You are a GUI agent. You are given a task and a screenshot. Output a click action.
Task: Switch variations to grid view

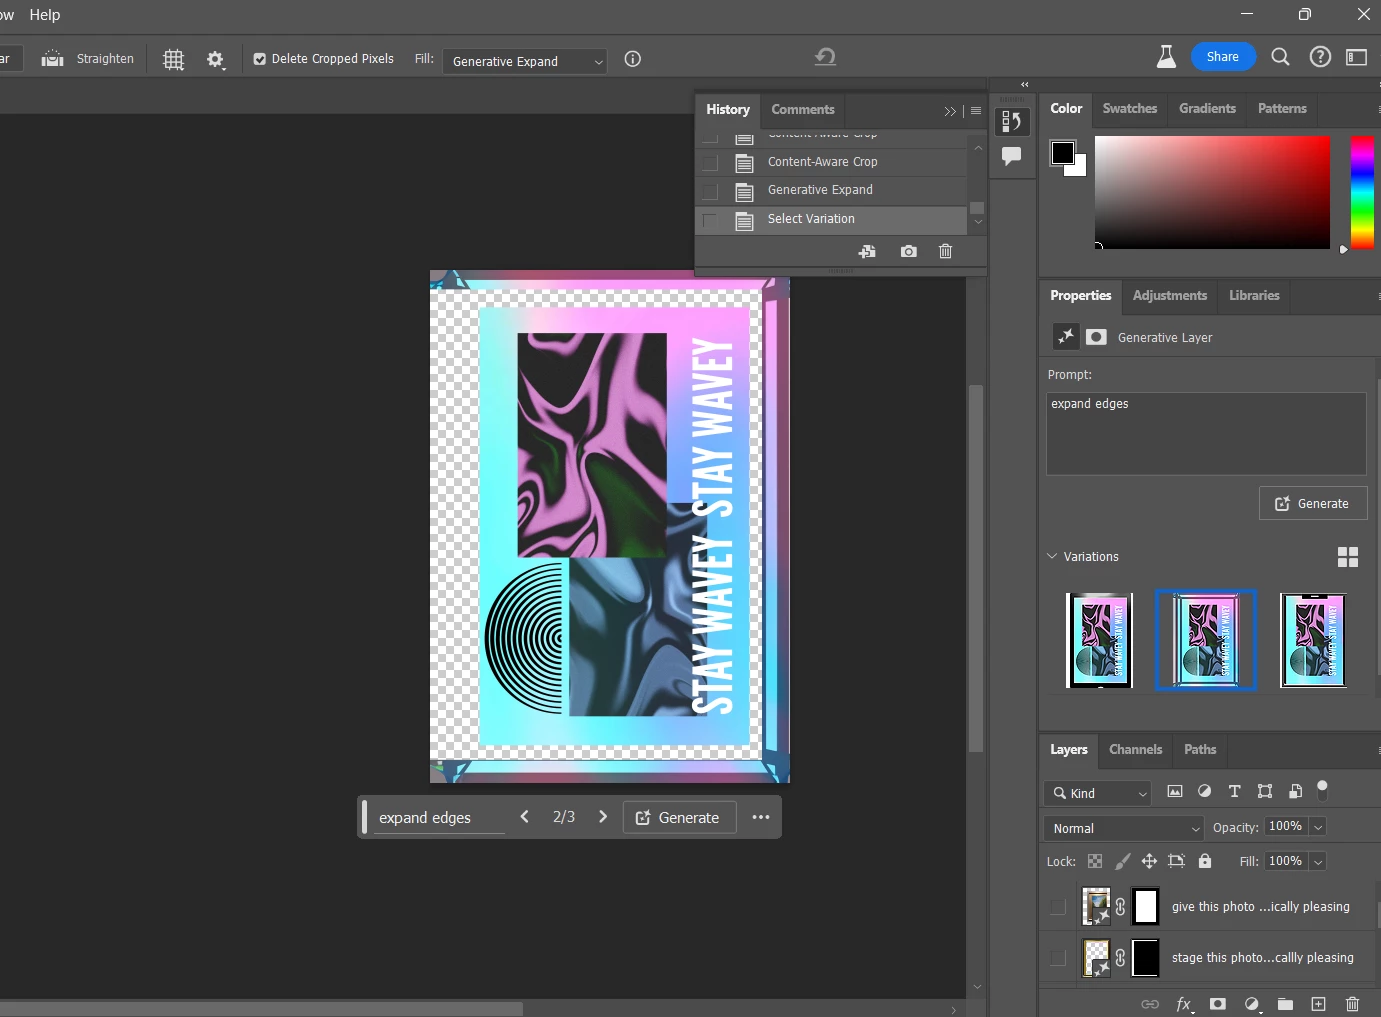coord(1348,557)
